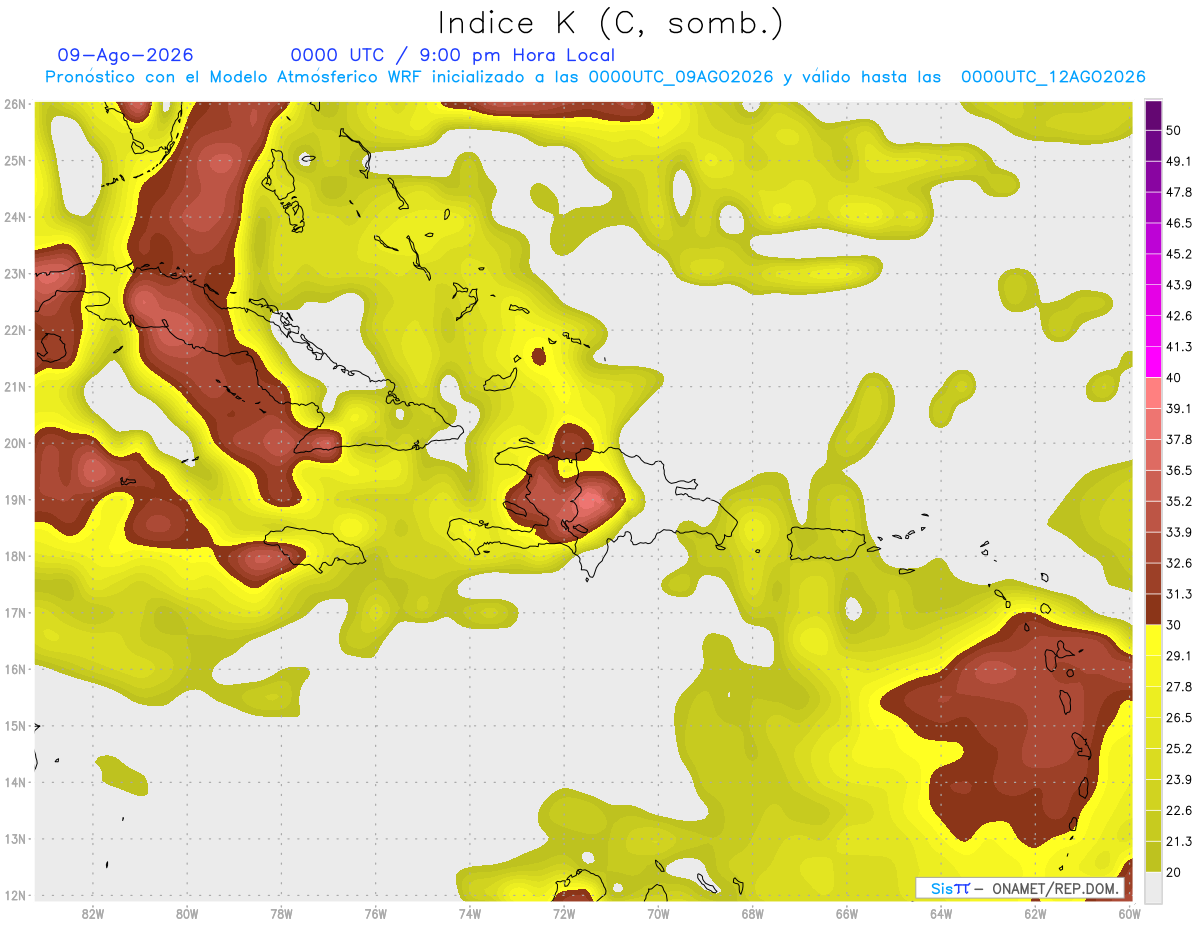This screenshot has width=1200, height=927.
Task: Click the '72W' longitude axis label
Action: tap(564, 913)
